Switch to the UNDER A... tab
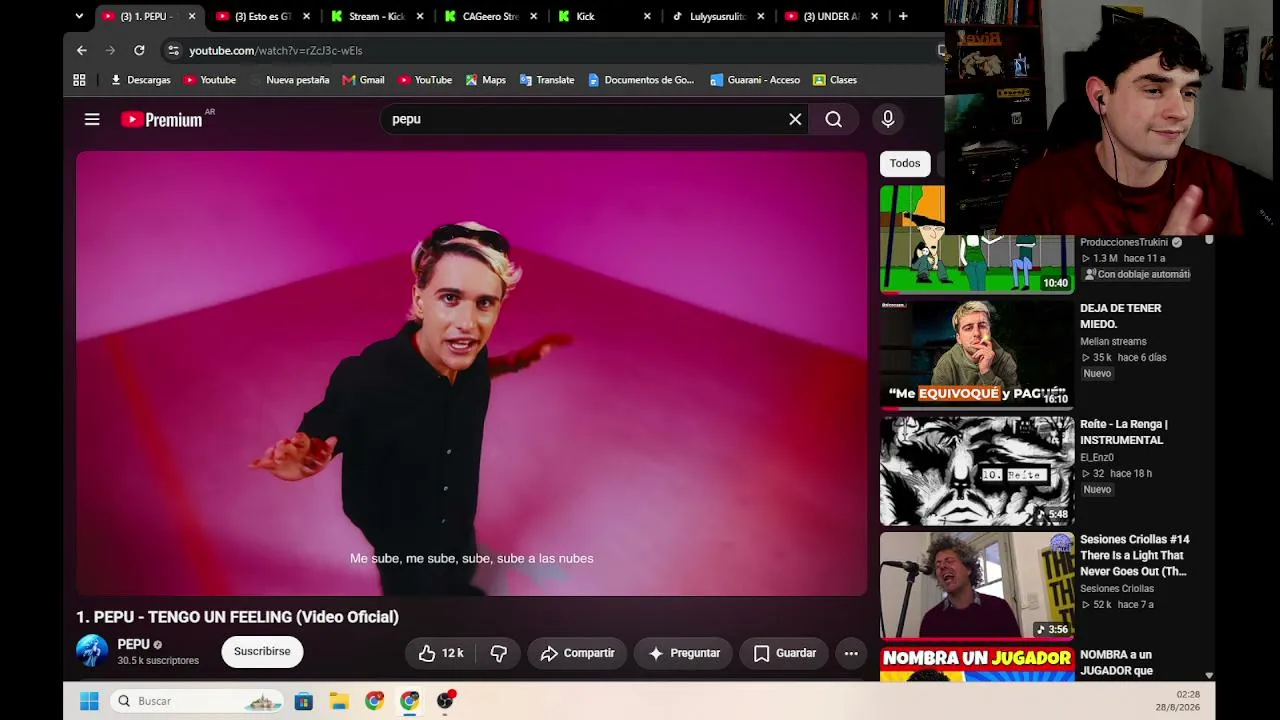1280x720 pixels. tap(833, 16)
